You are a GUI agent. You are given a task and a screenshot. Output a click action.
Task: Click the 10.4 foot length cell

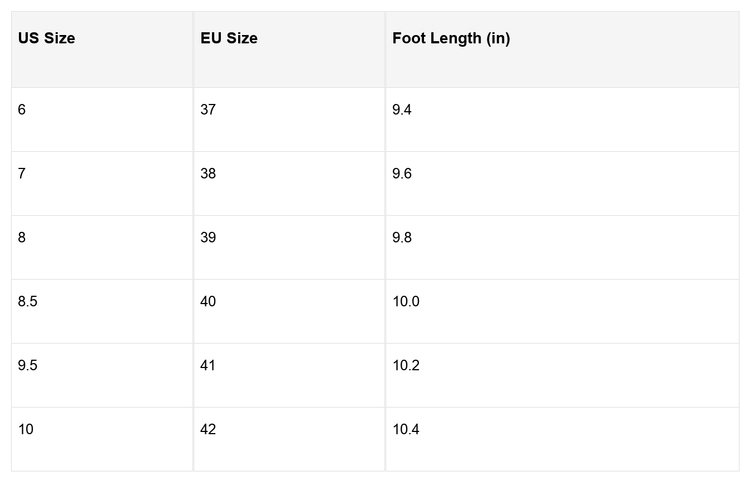[406, 429]
